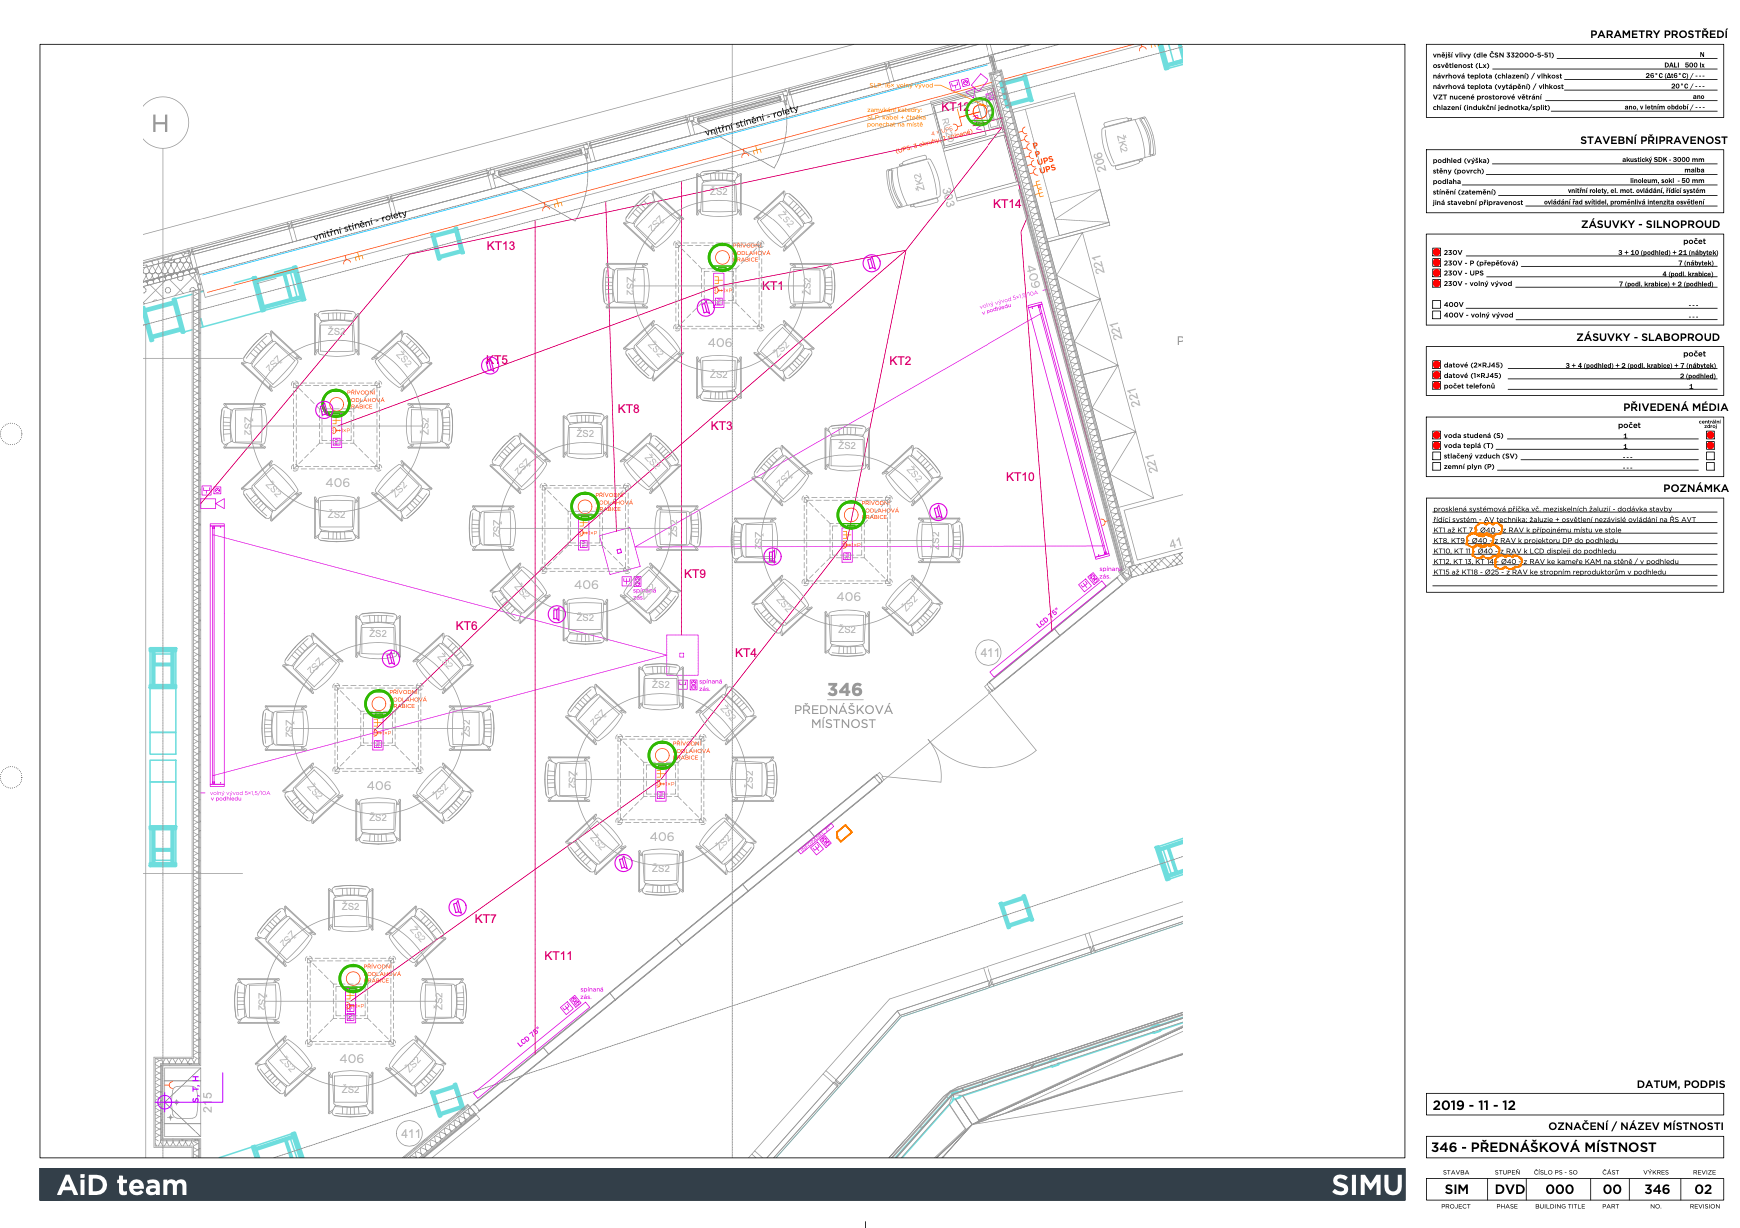This screenshot has width=1740, height=1228.
Task: Click the green-circled floor box beside KT12
Action: [x=978, y=112]
